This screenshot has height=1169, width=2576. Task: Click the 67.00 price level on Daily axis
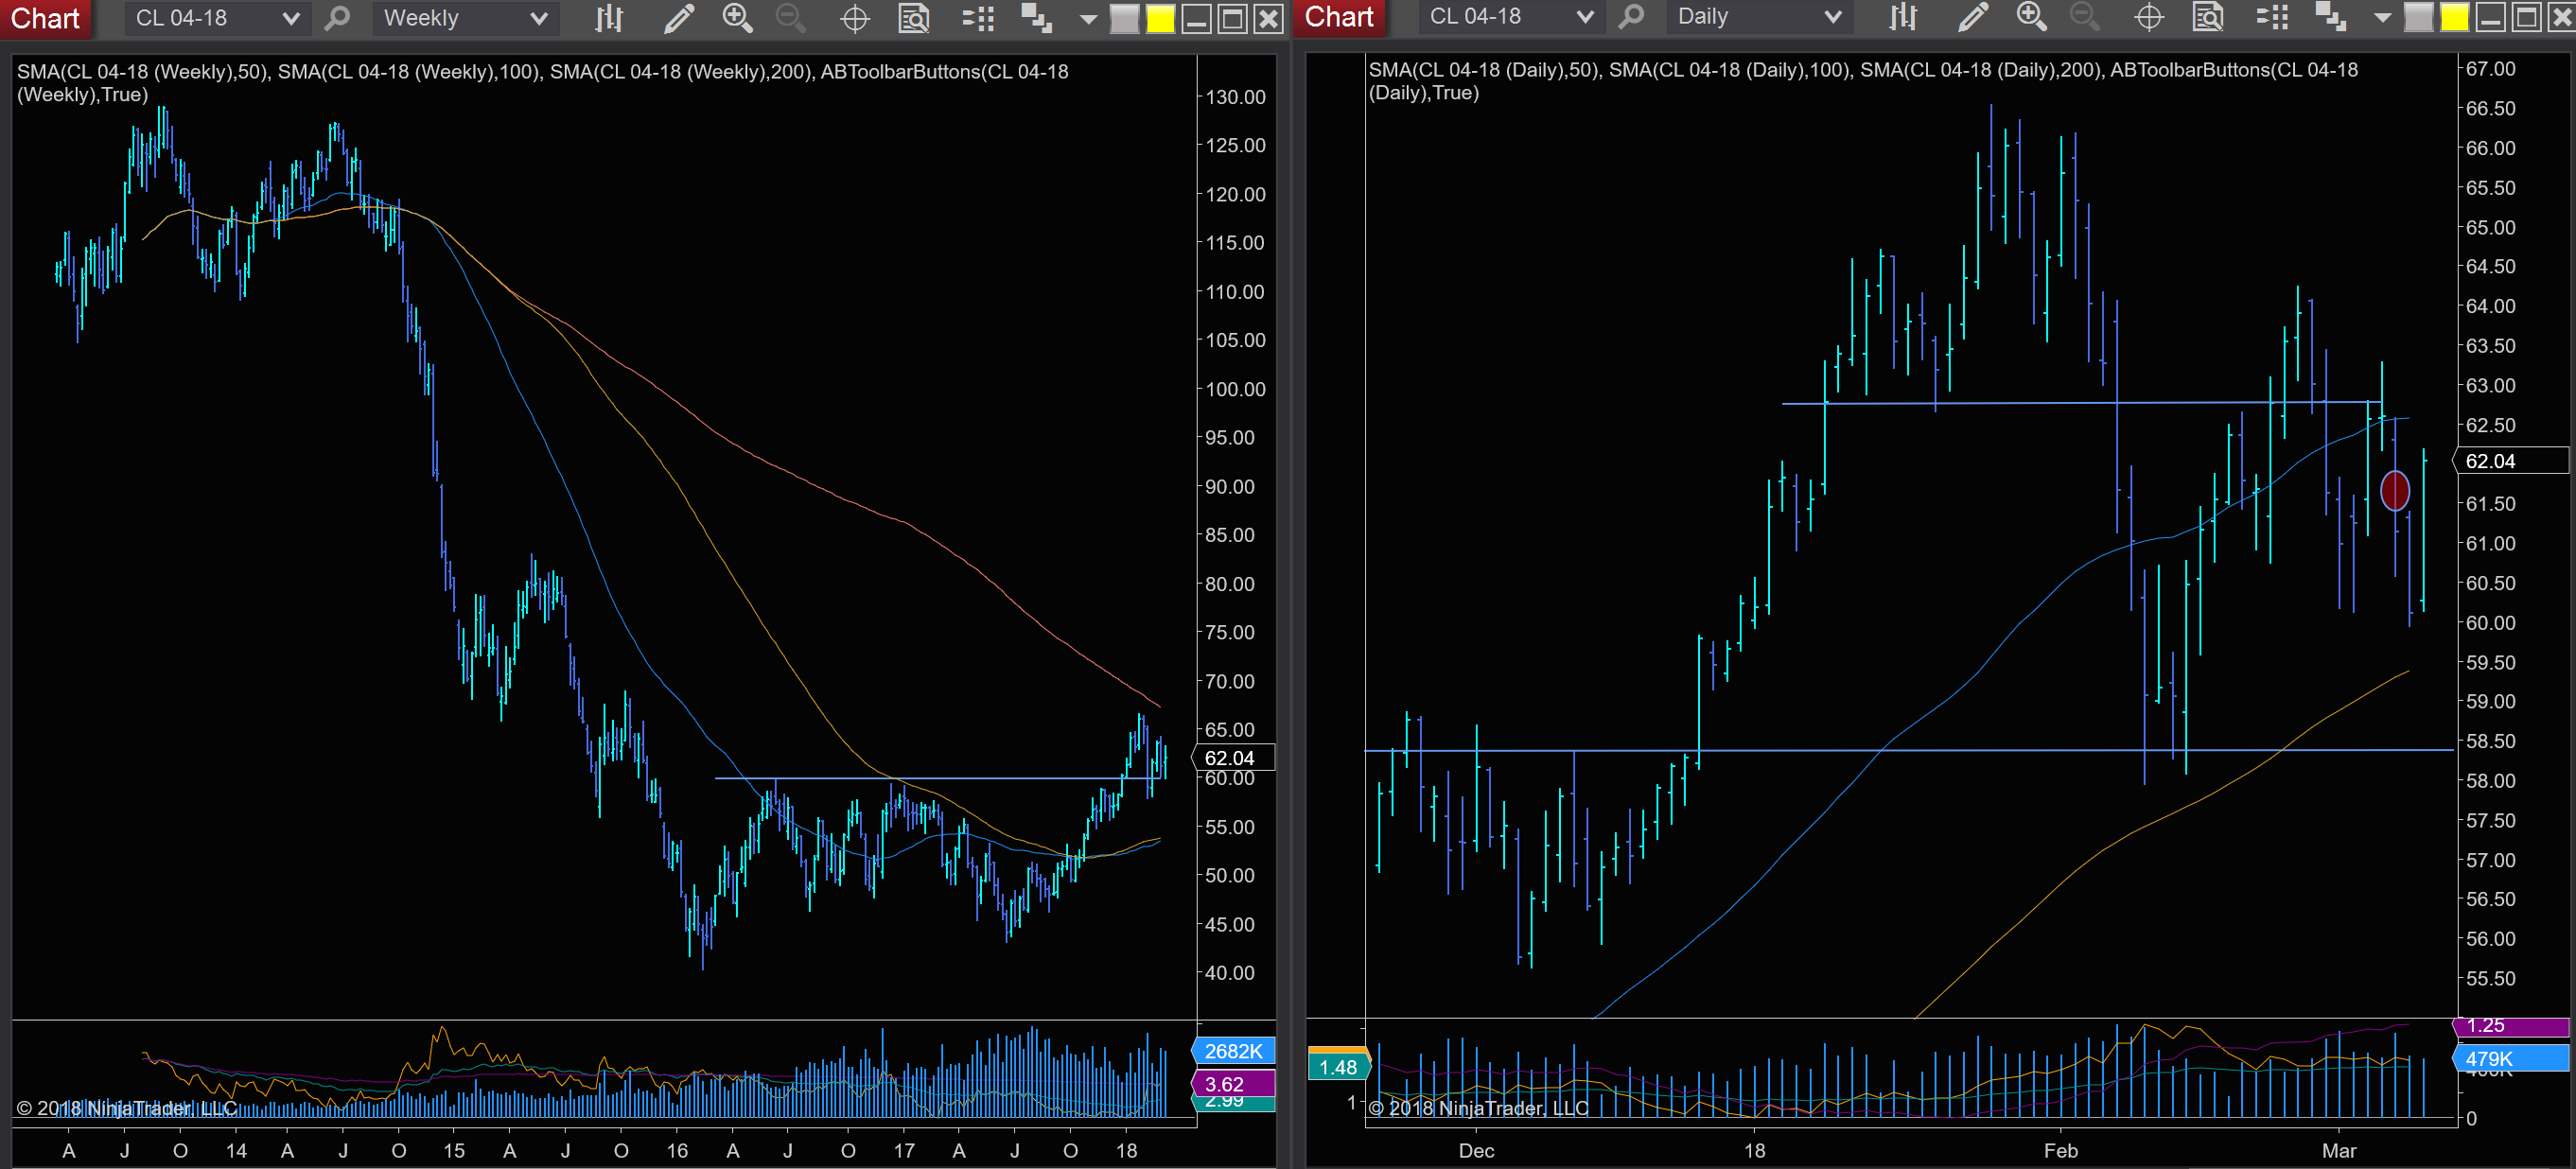[2490, 68]
